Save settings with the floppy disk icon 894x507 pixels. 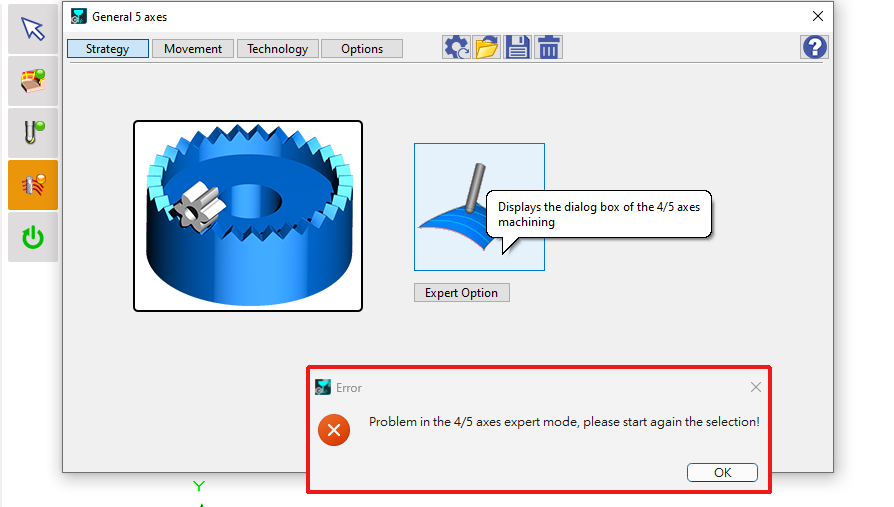(x=517, y=47)
